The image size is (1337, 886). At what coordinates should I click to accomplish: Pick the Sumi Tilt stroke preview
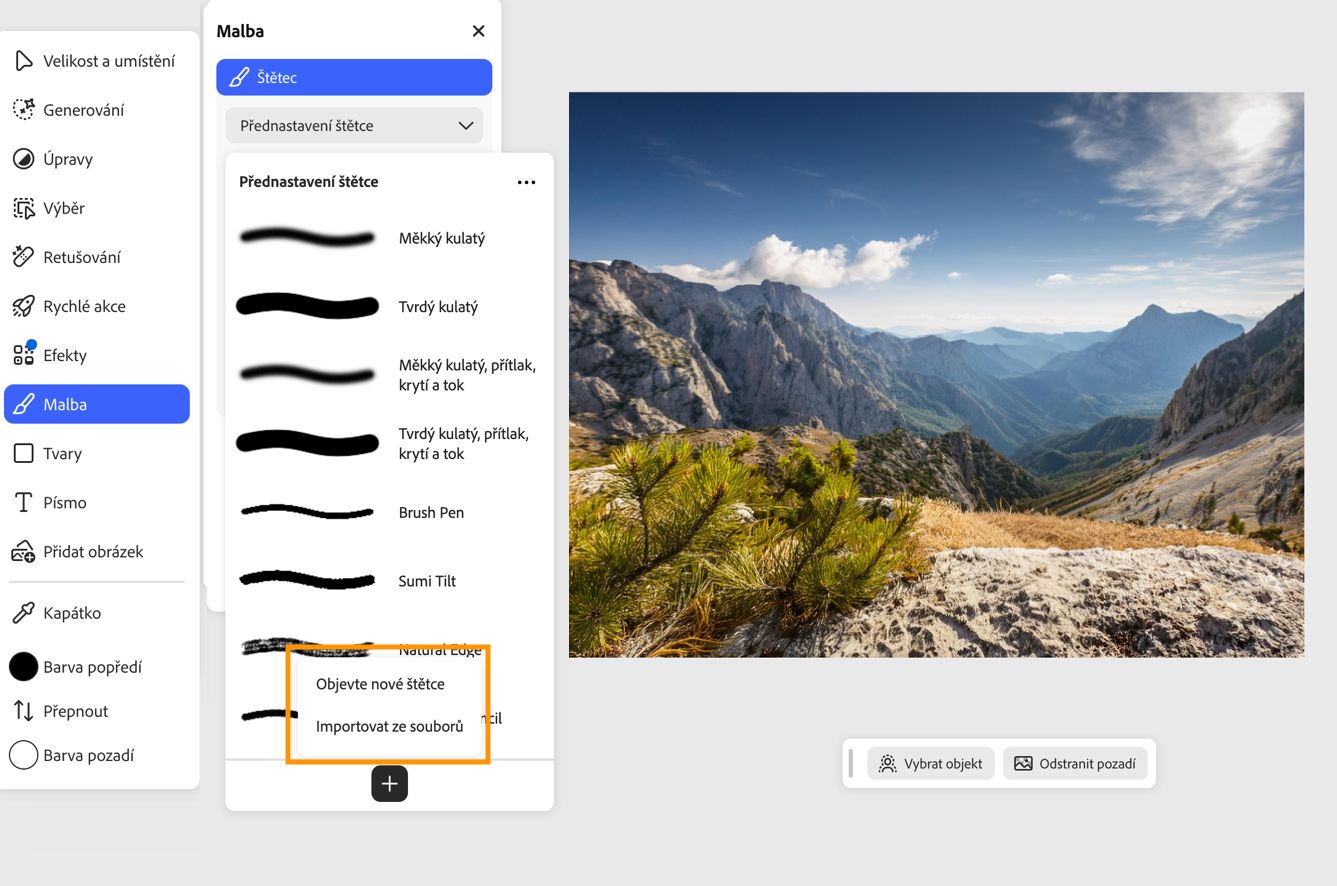(307, 580)
